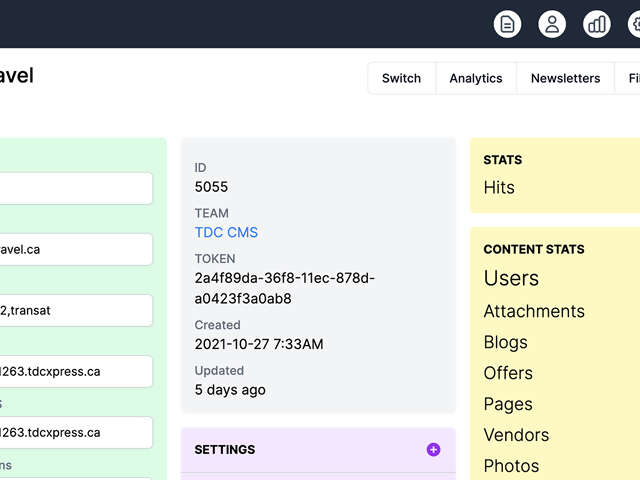Screen dimensions: 640x480
Task: Open the TDC CMS team link
Action: 226,232
